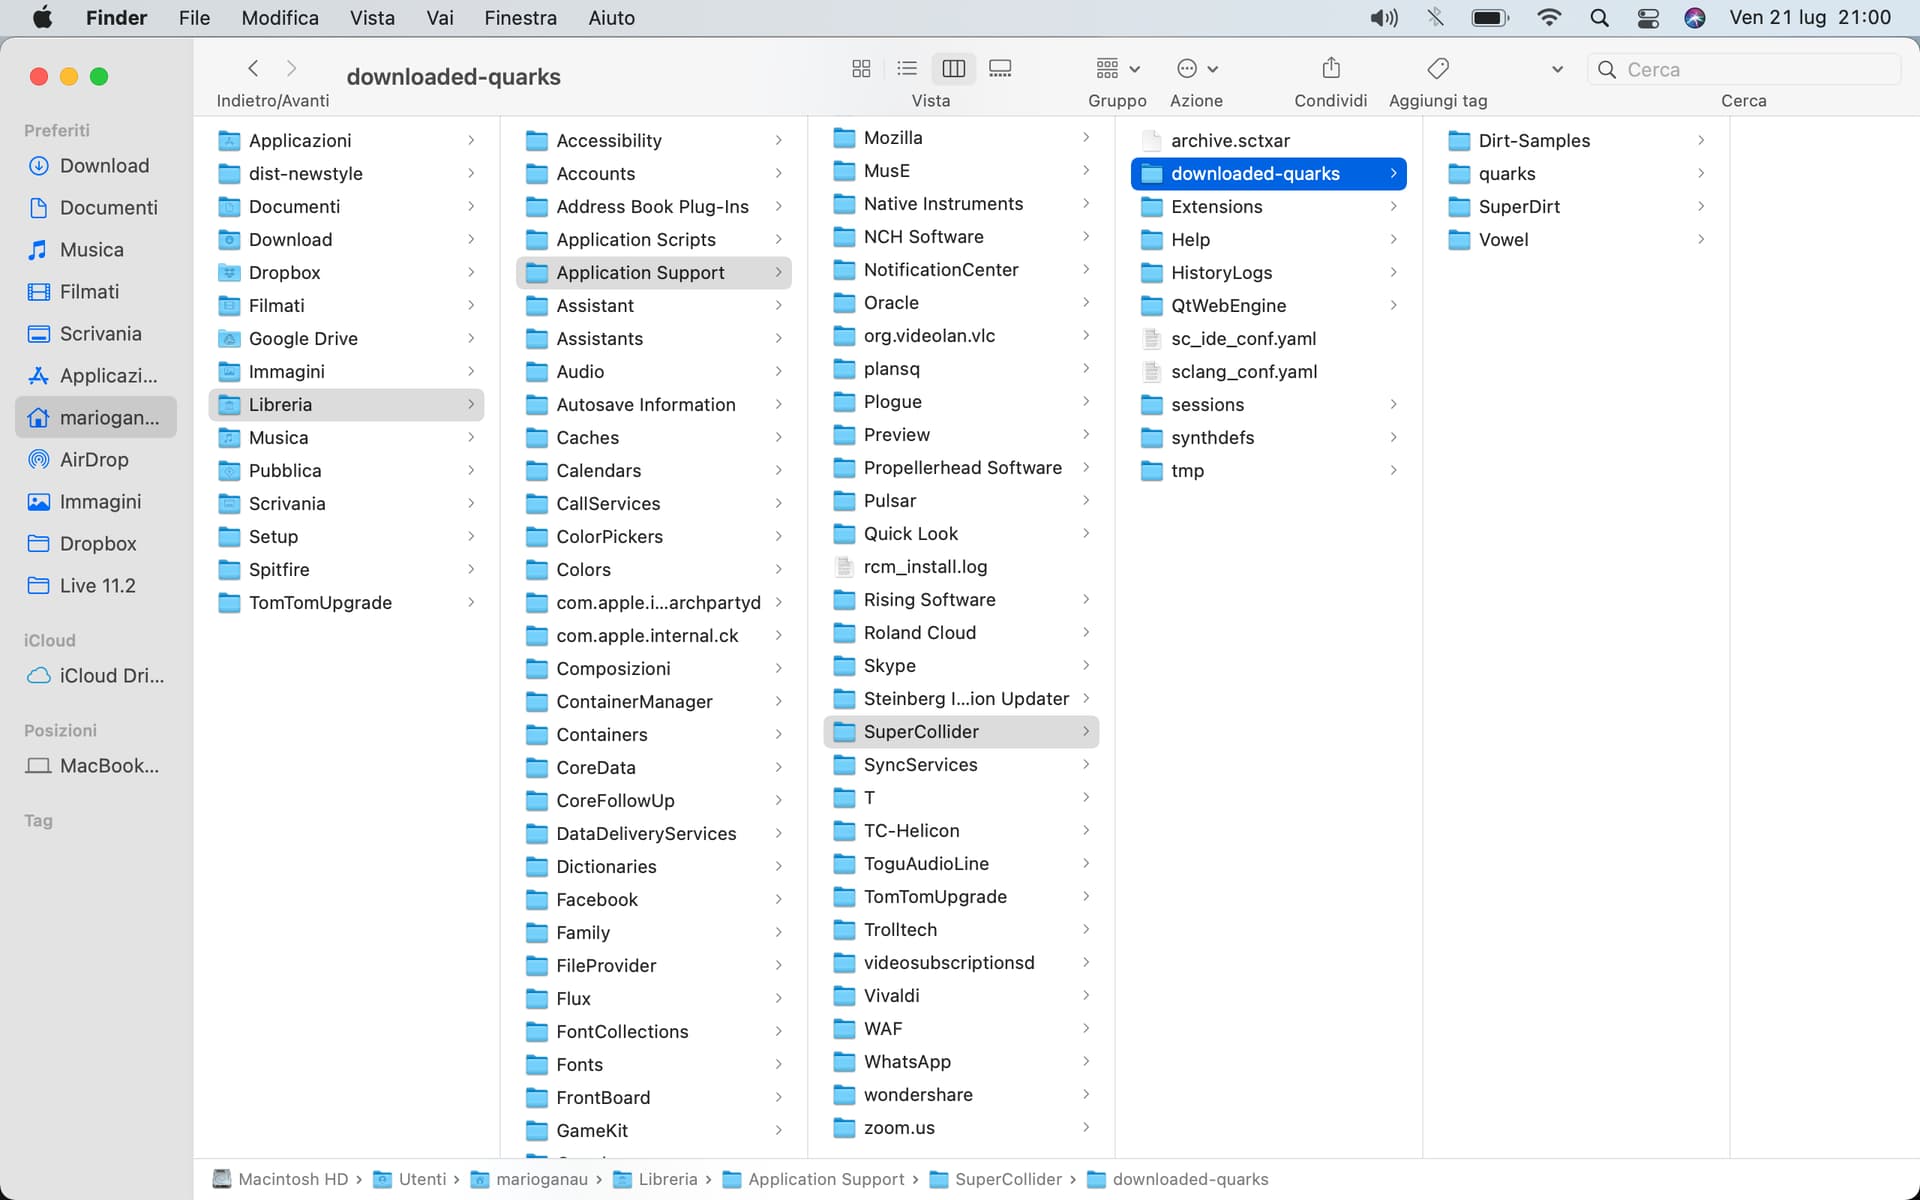This screenshot has height=1200, width=1920.
Task: Click Macintosh HD in the path bar
Action: 292,1179
